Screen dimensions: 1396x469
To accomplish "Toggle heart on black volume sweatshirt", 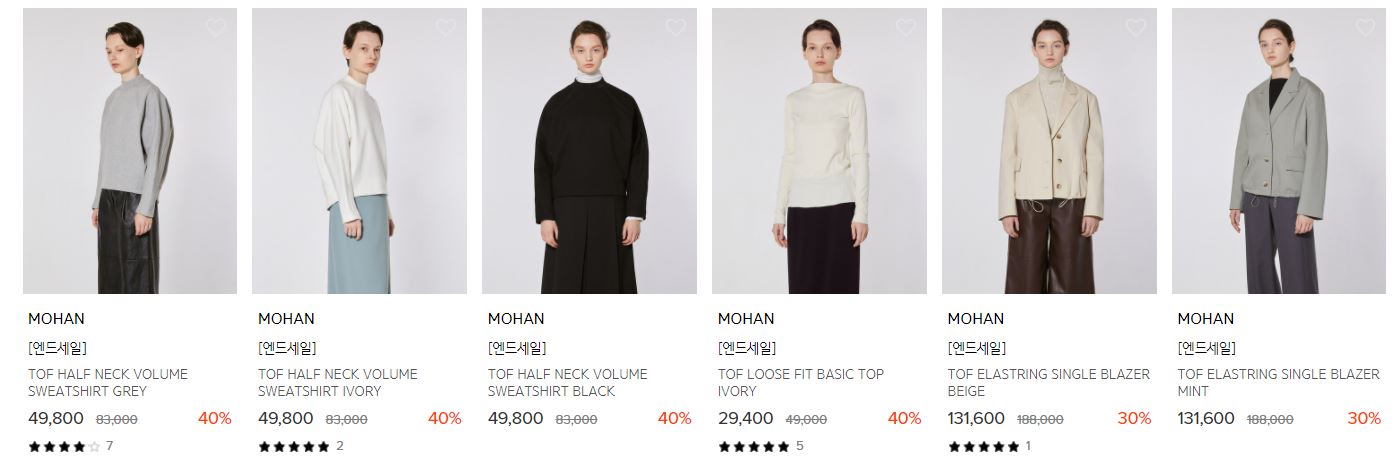I will (676, 28).
